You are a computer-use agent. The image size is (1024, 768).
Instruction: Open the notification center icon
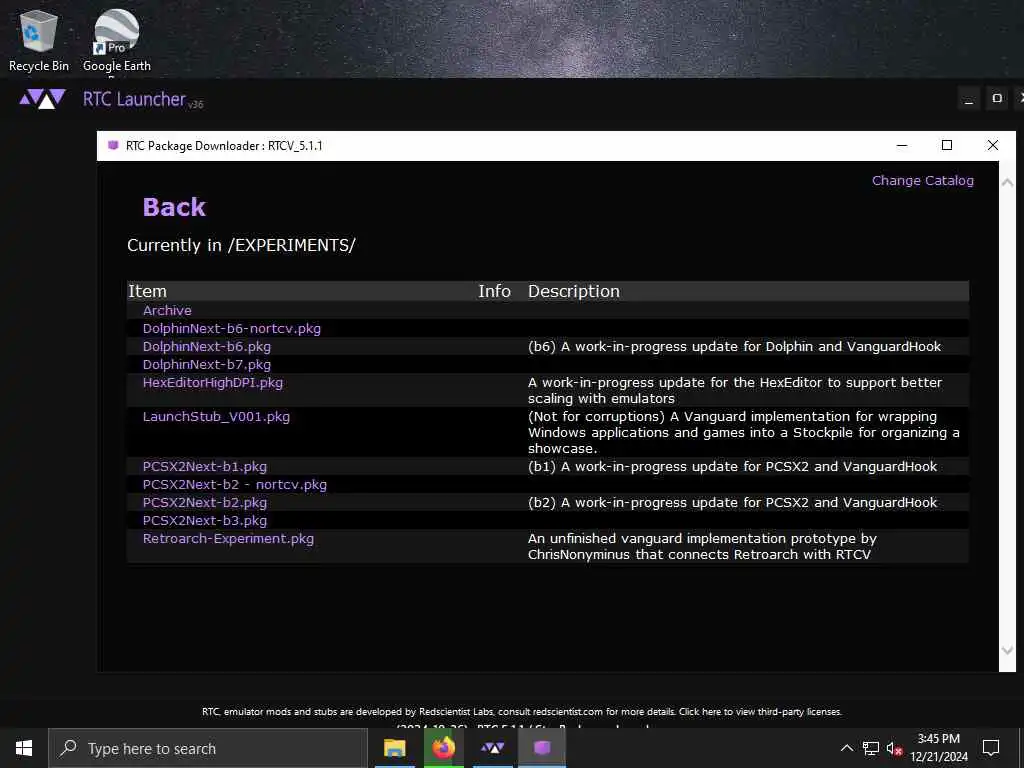(x=991, y=748)
